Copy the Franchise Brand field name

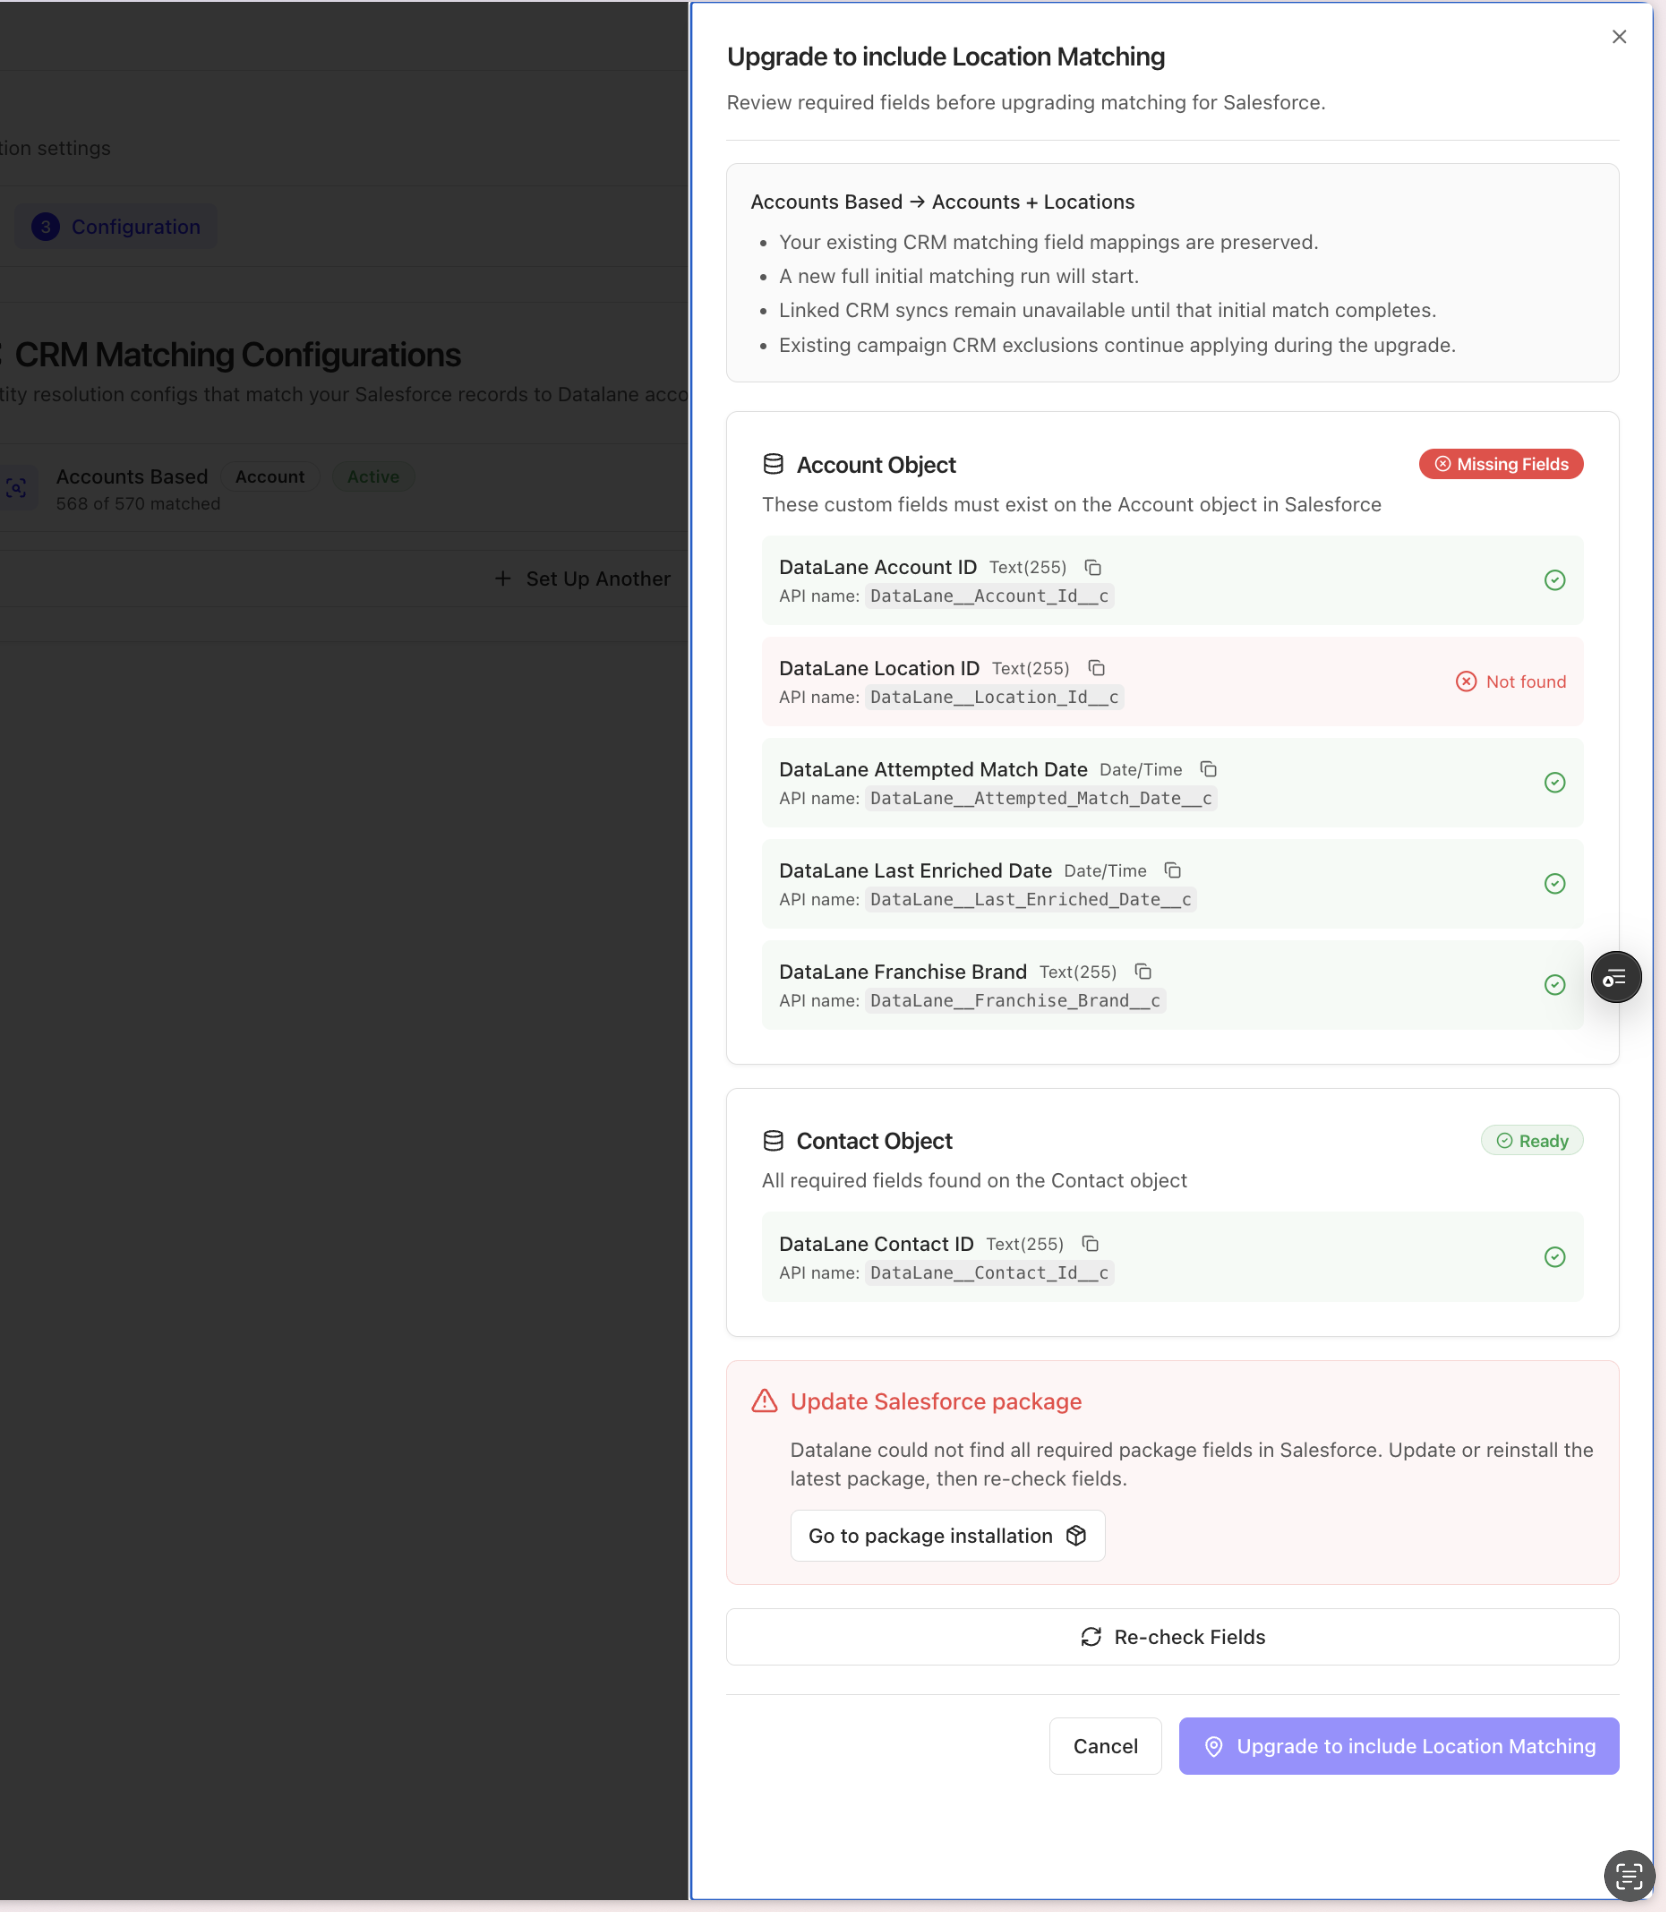tap(1143, 971)
